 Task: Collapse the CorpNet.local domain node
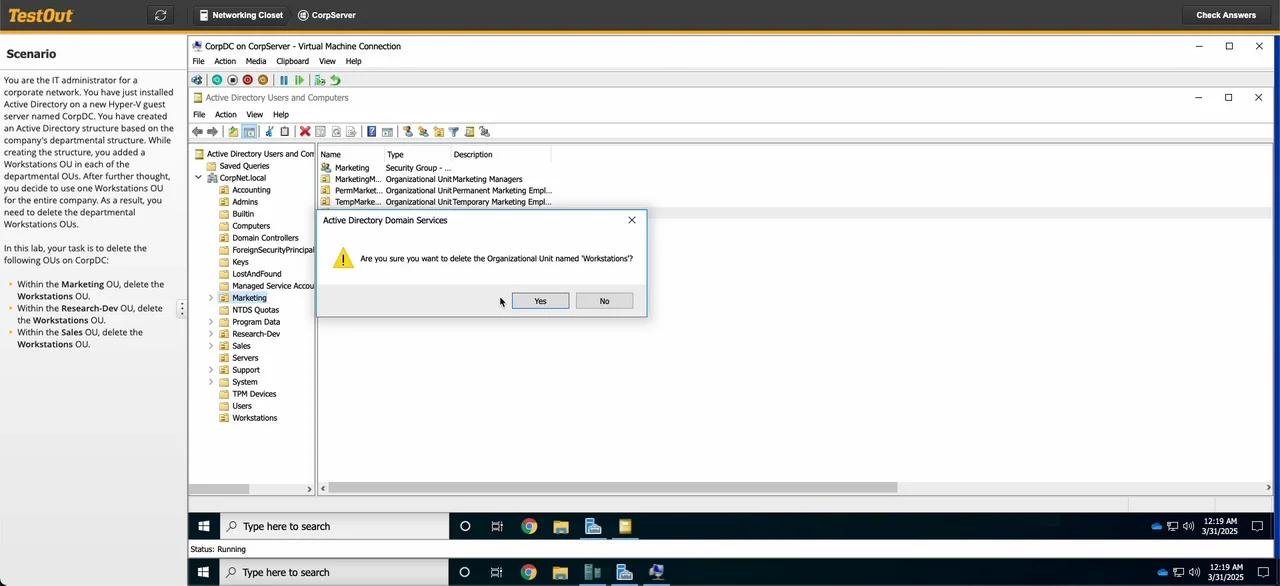pos(199,178)
